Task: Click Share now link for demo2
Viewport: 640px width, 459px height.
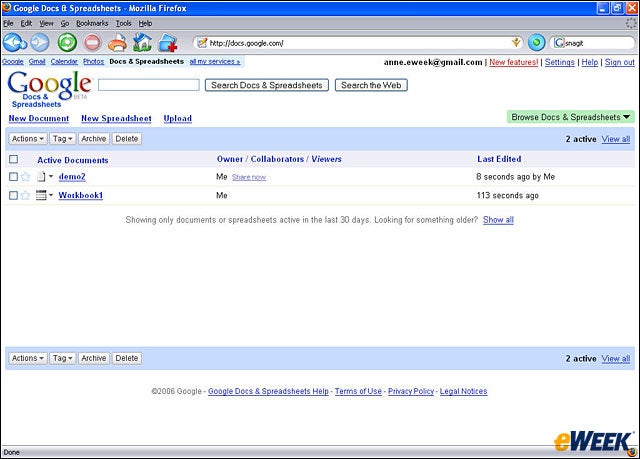Action: [249, 177]
